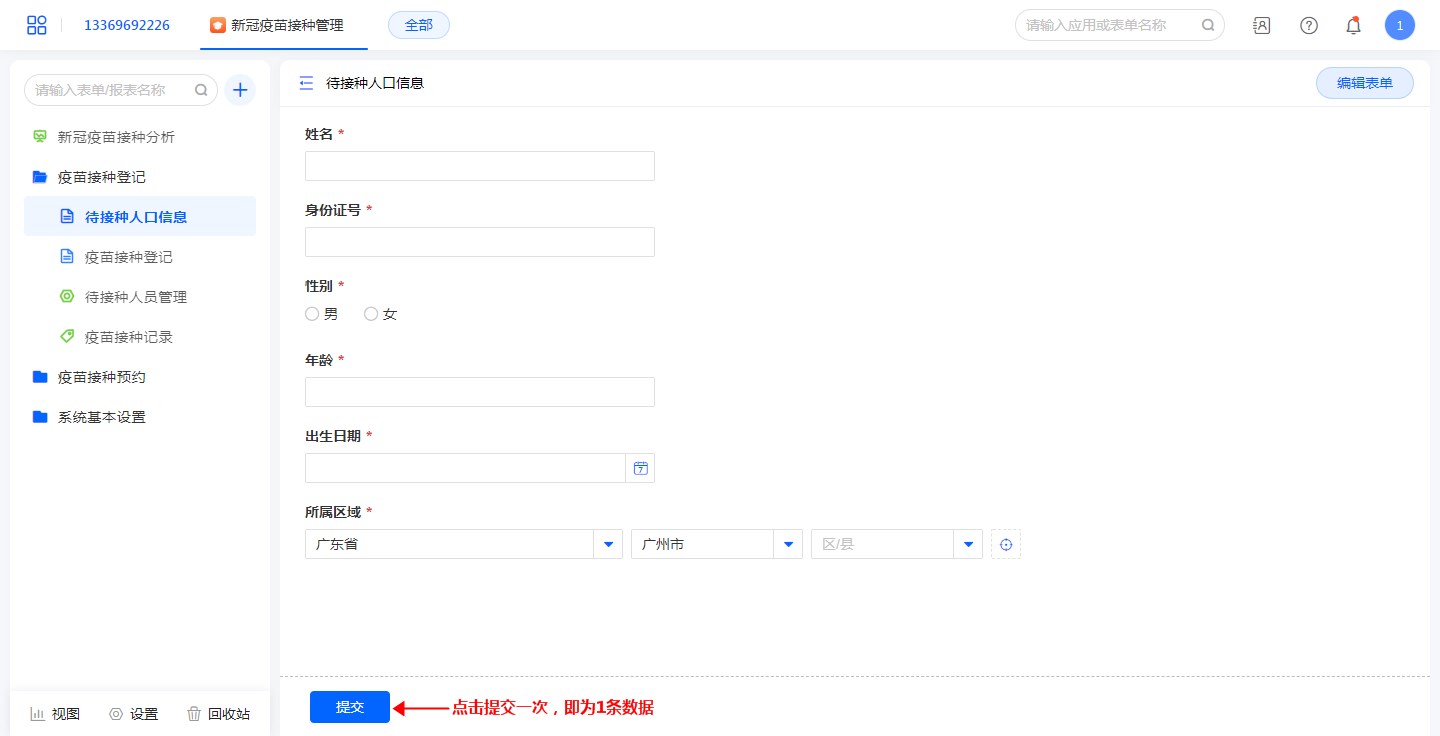Select the 男 gender radio button
The width and height of the screenshot is (1440, 736).
tap(312, 314)
